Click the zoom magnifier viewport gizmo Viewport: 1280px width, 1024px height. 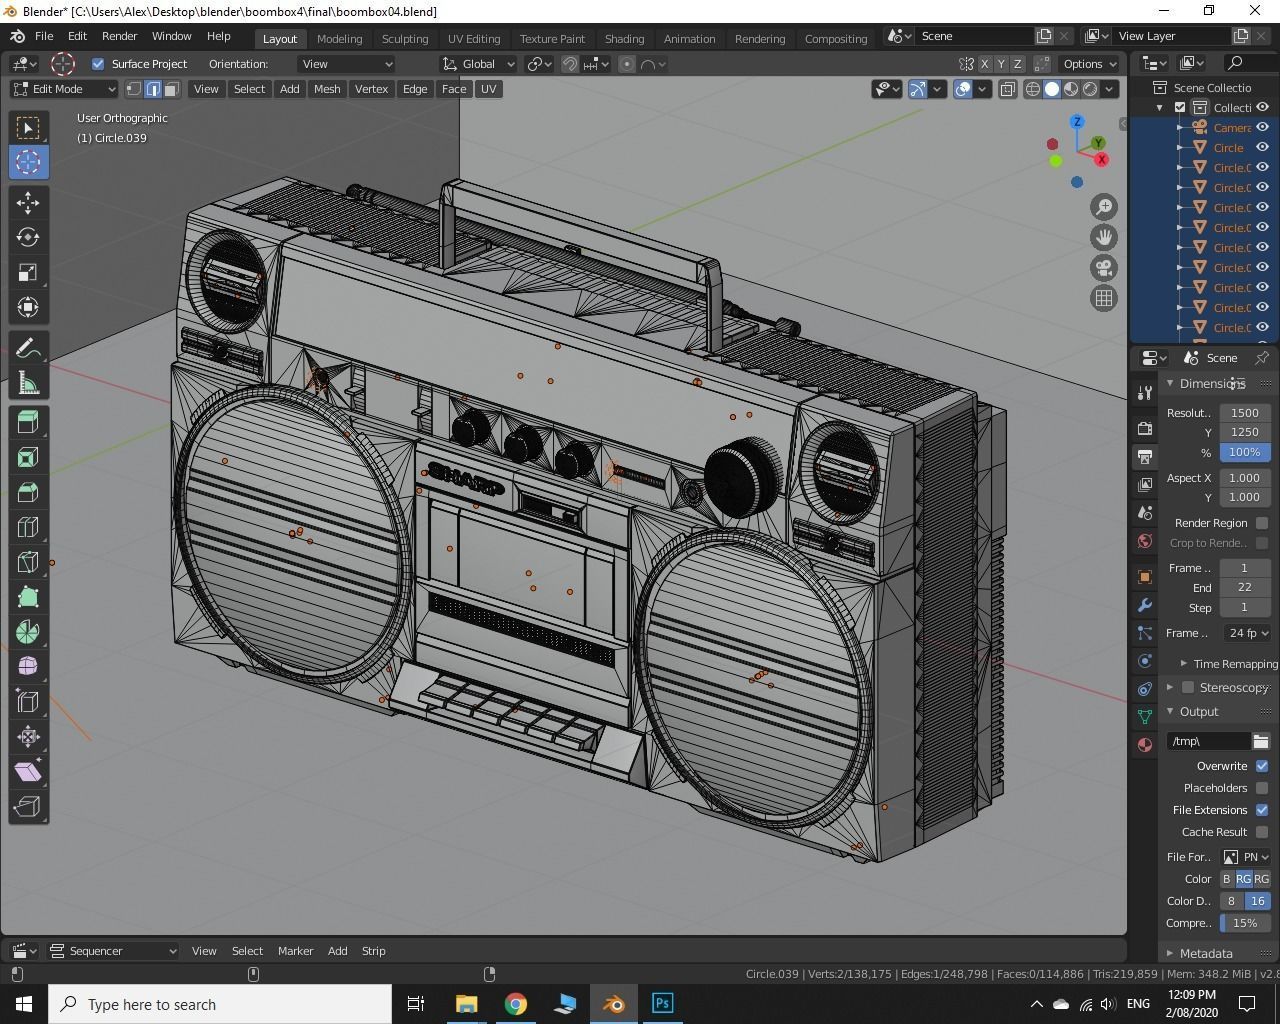point(1104,207)
